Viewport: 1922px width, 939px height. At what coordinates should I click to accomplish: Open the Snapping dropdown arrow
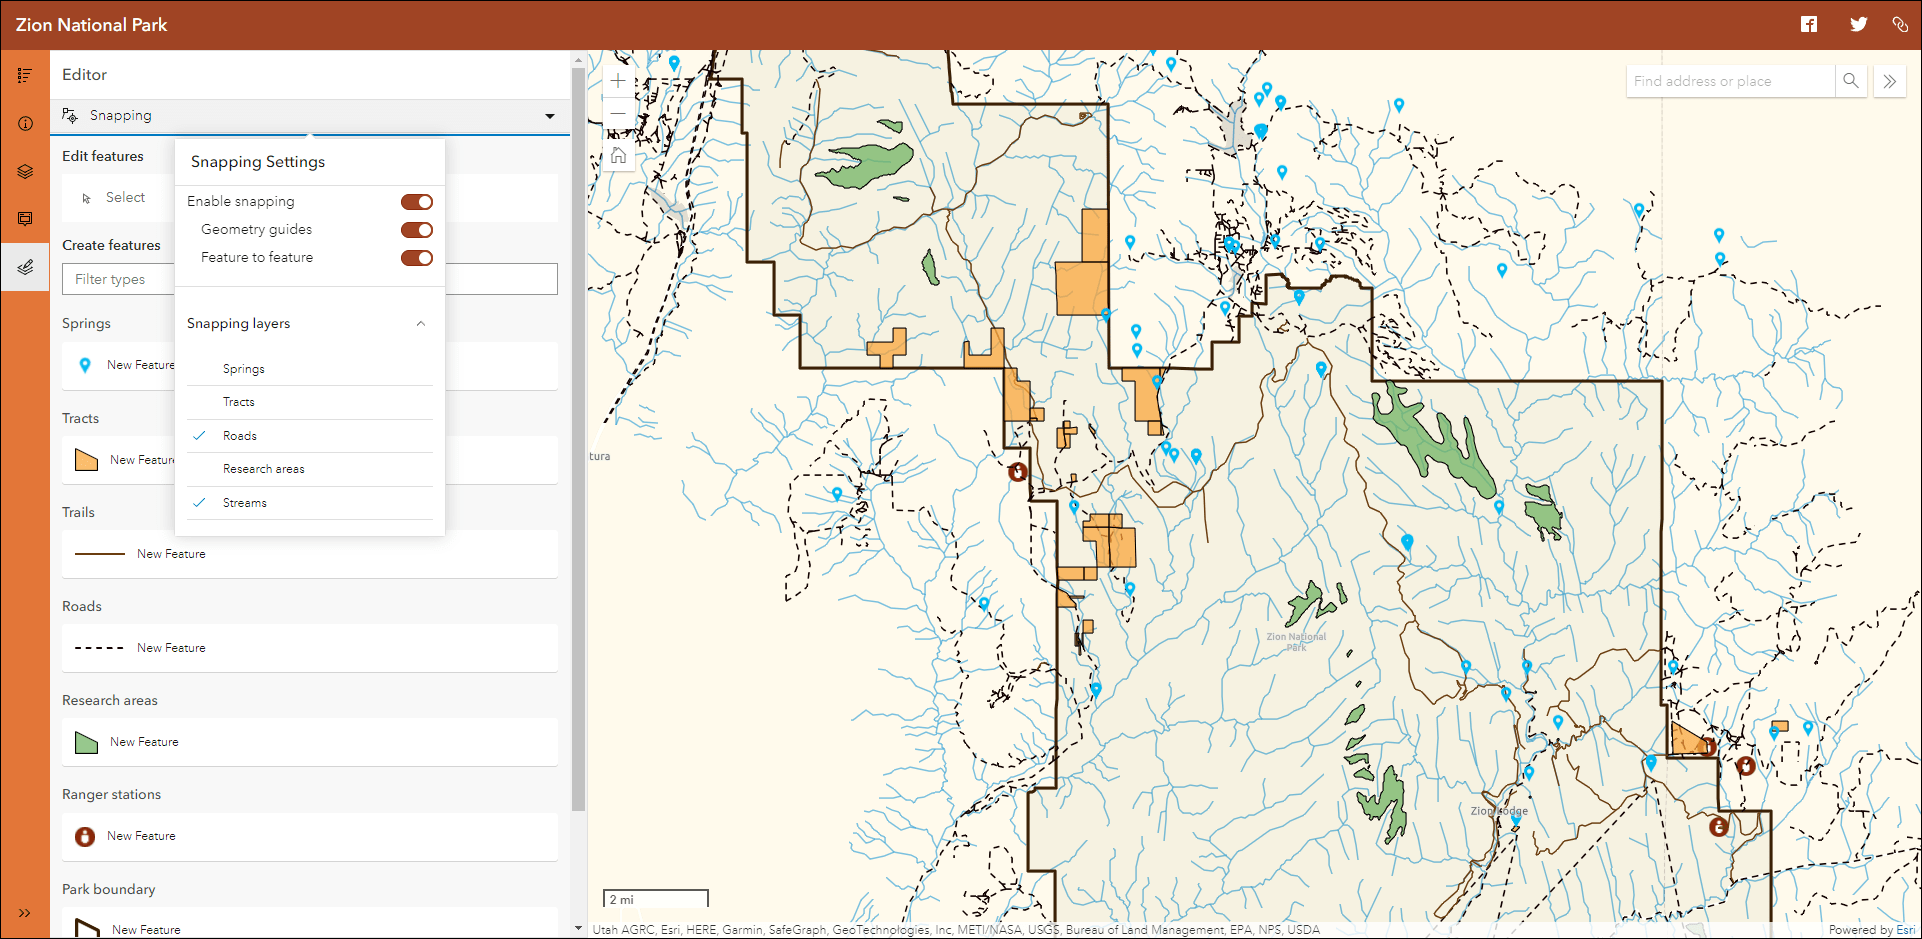click(550, 116)
